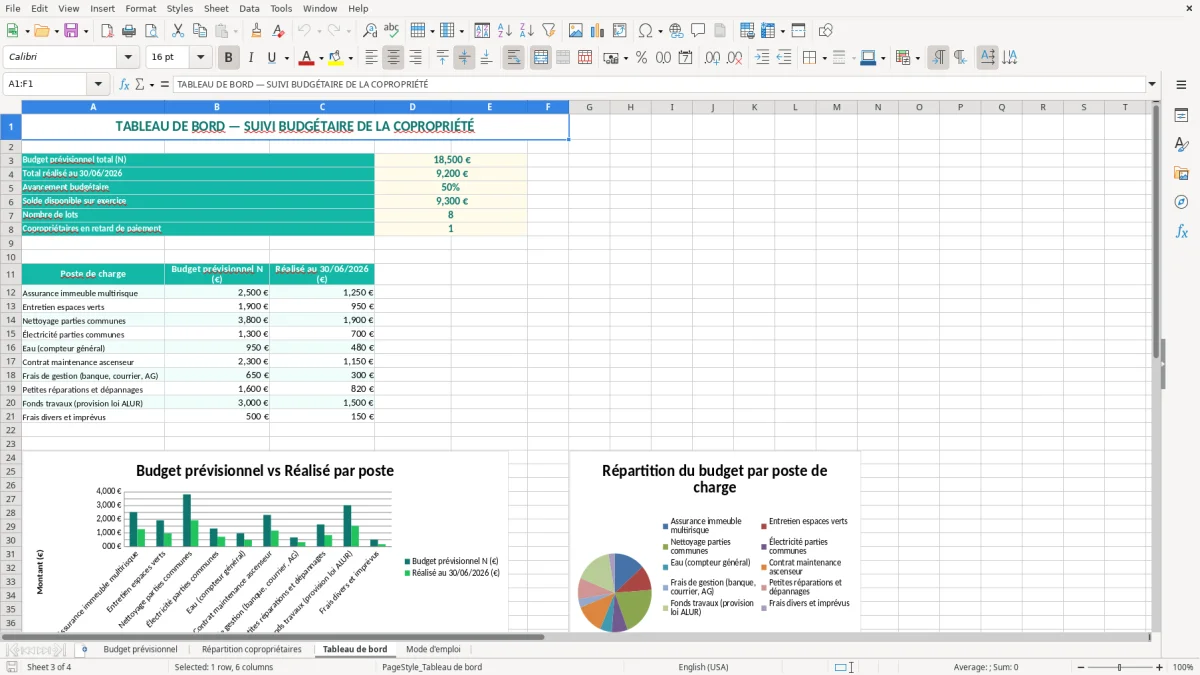Click the Print icon

point(128,31)
